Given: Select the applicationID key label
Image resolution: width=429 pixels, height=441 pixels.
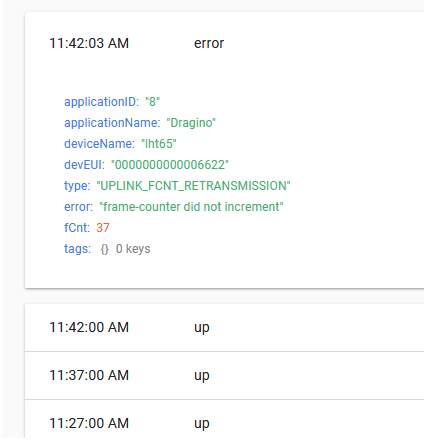Looking at the screenshot, I should 101,102.
